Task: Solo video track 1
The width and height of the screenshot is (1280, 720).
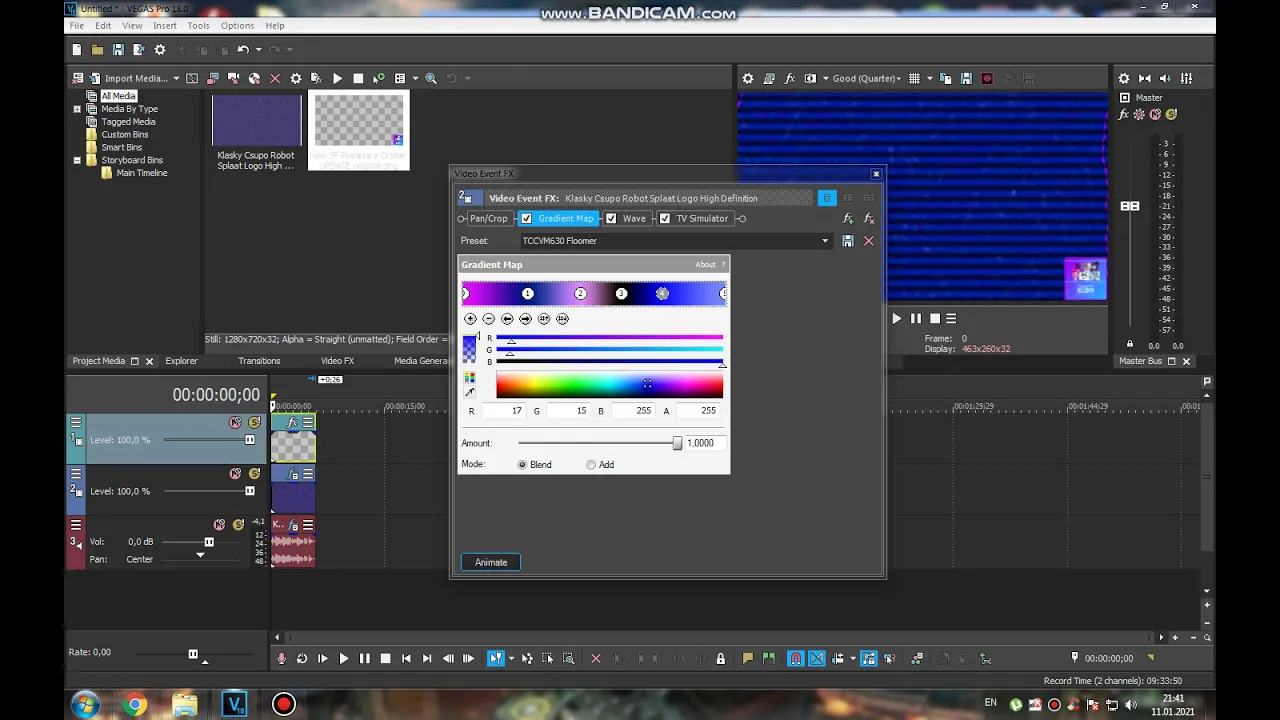Action: [254, 423]
